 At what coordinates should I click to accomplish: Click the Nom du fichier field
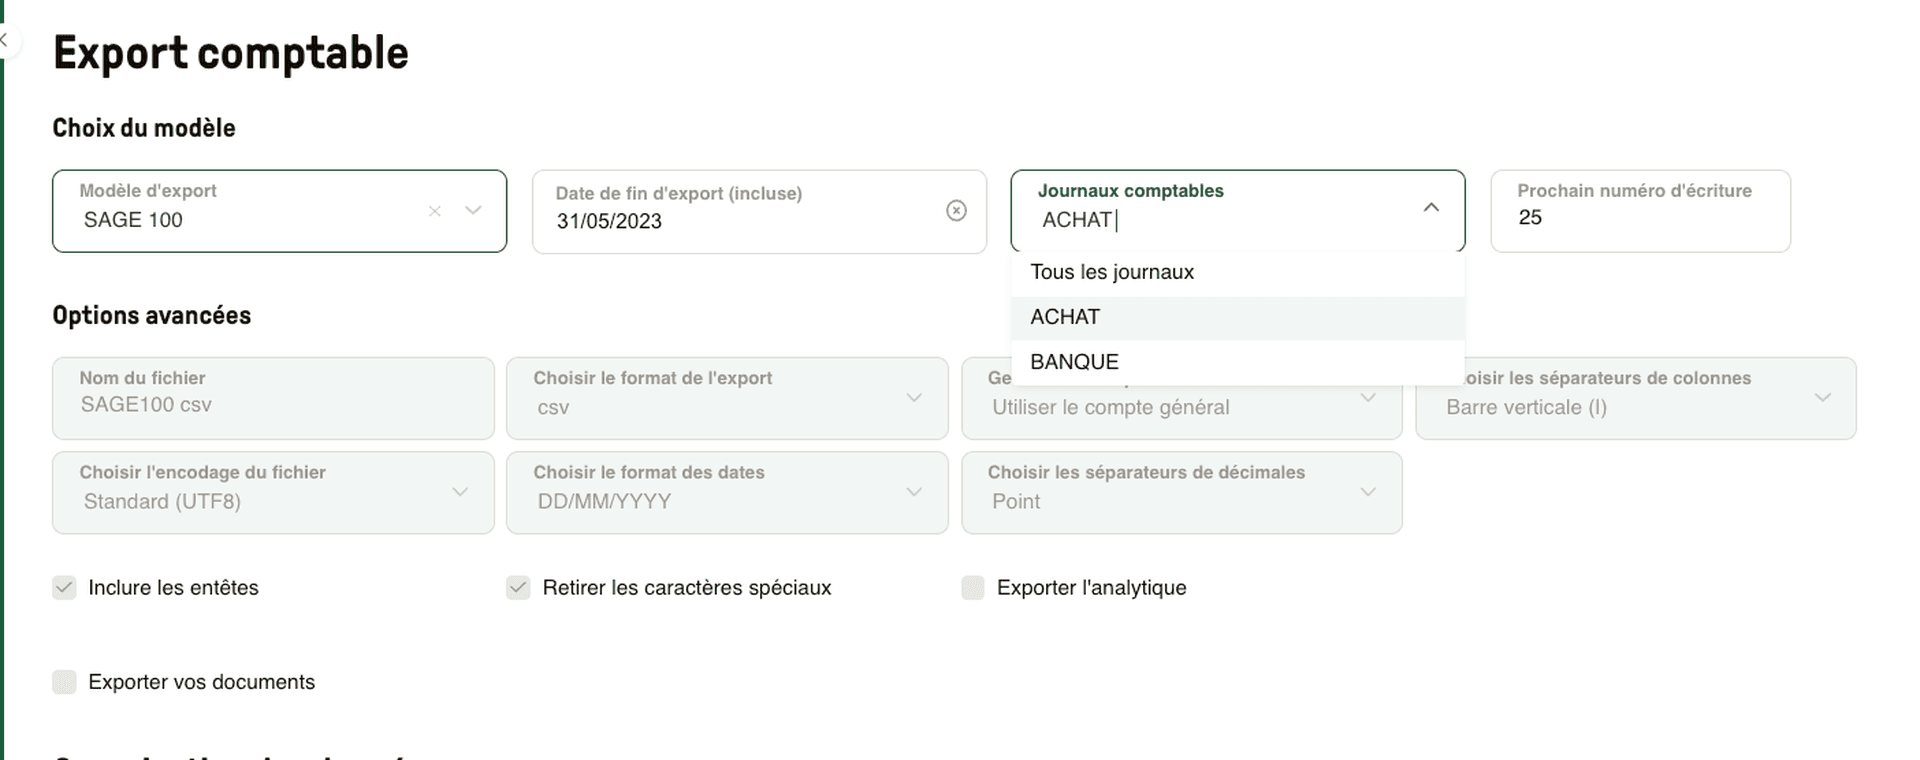point(273,398)
